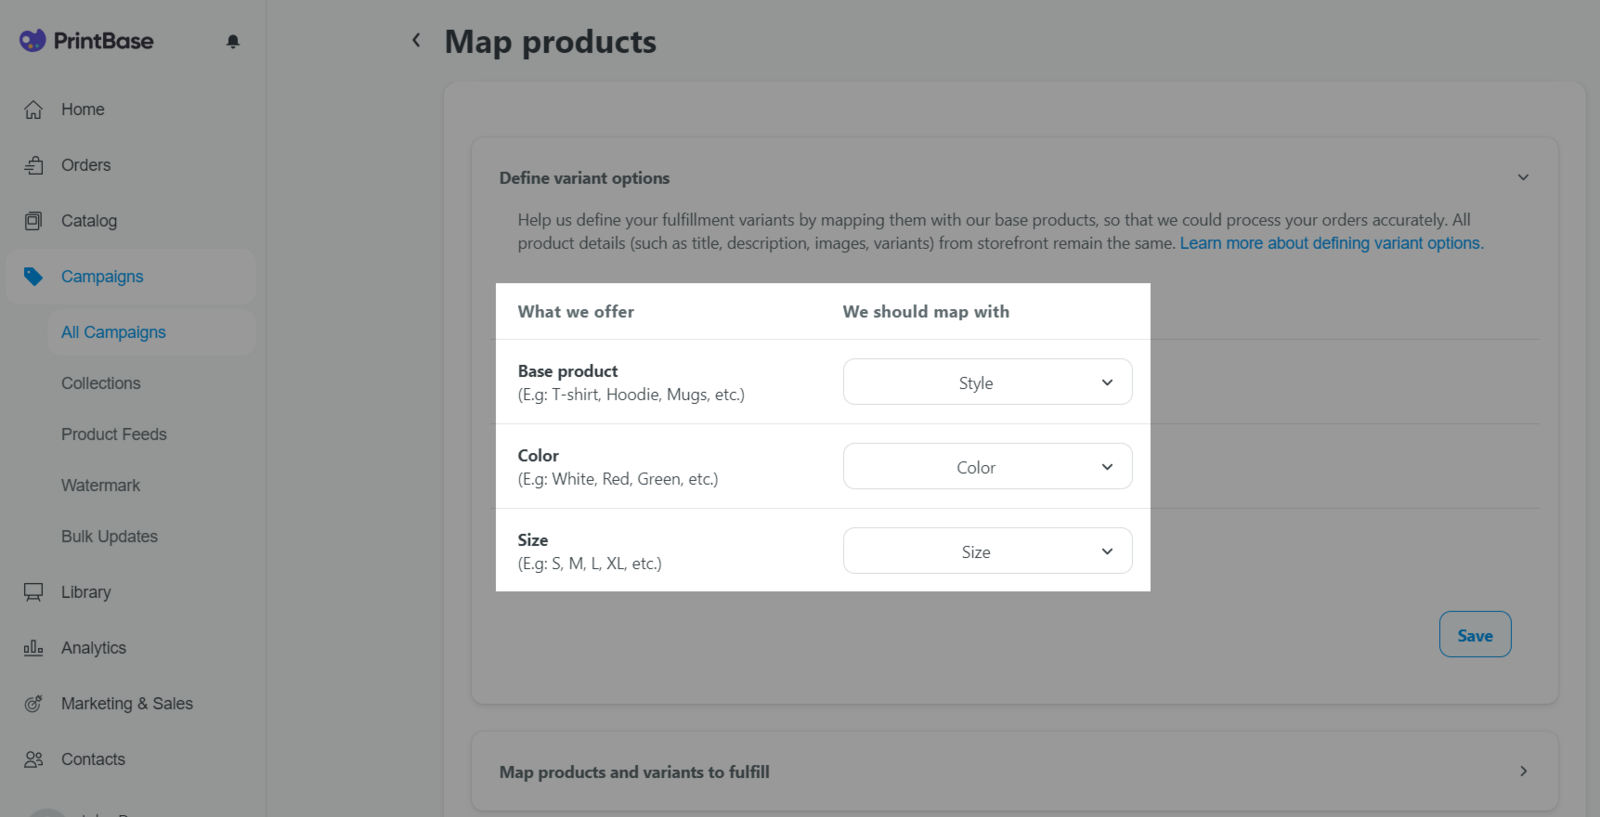Select All Campaigns submenu
1600x817 pixels.
coord(152,332)
